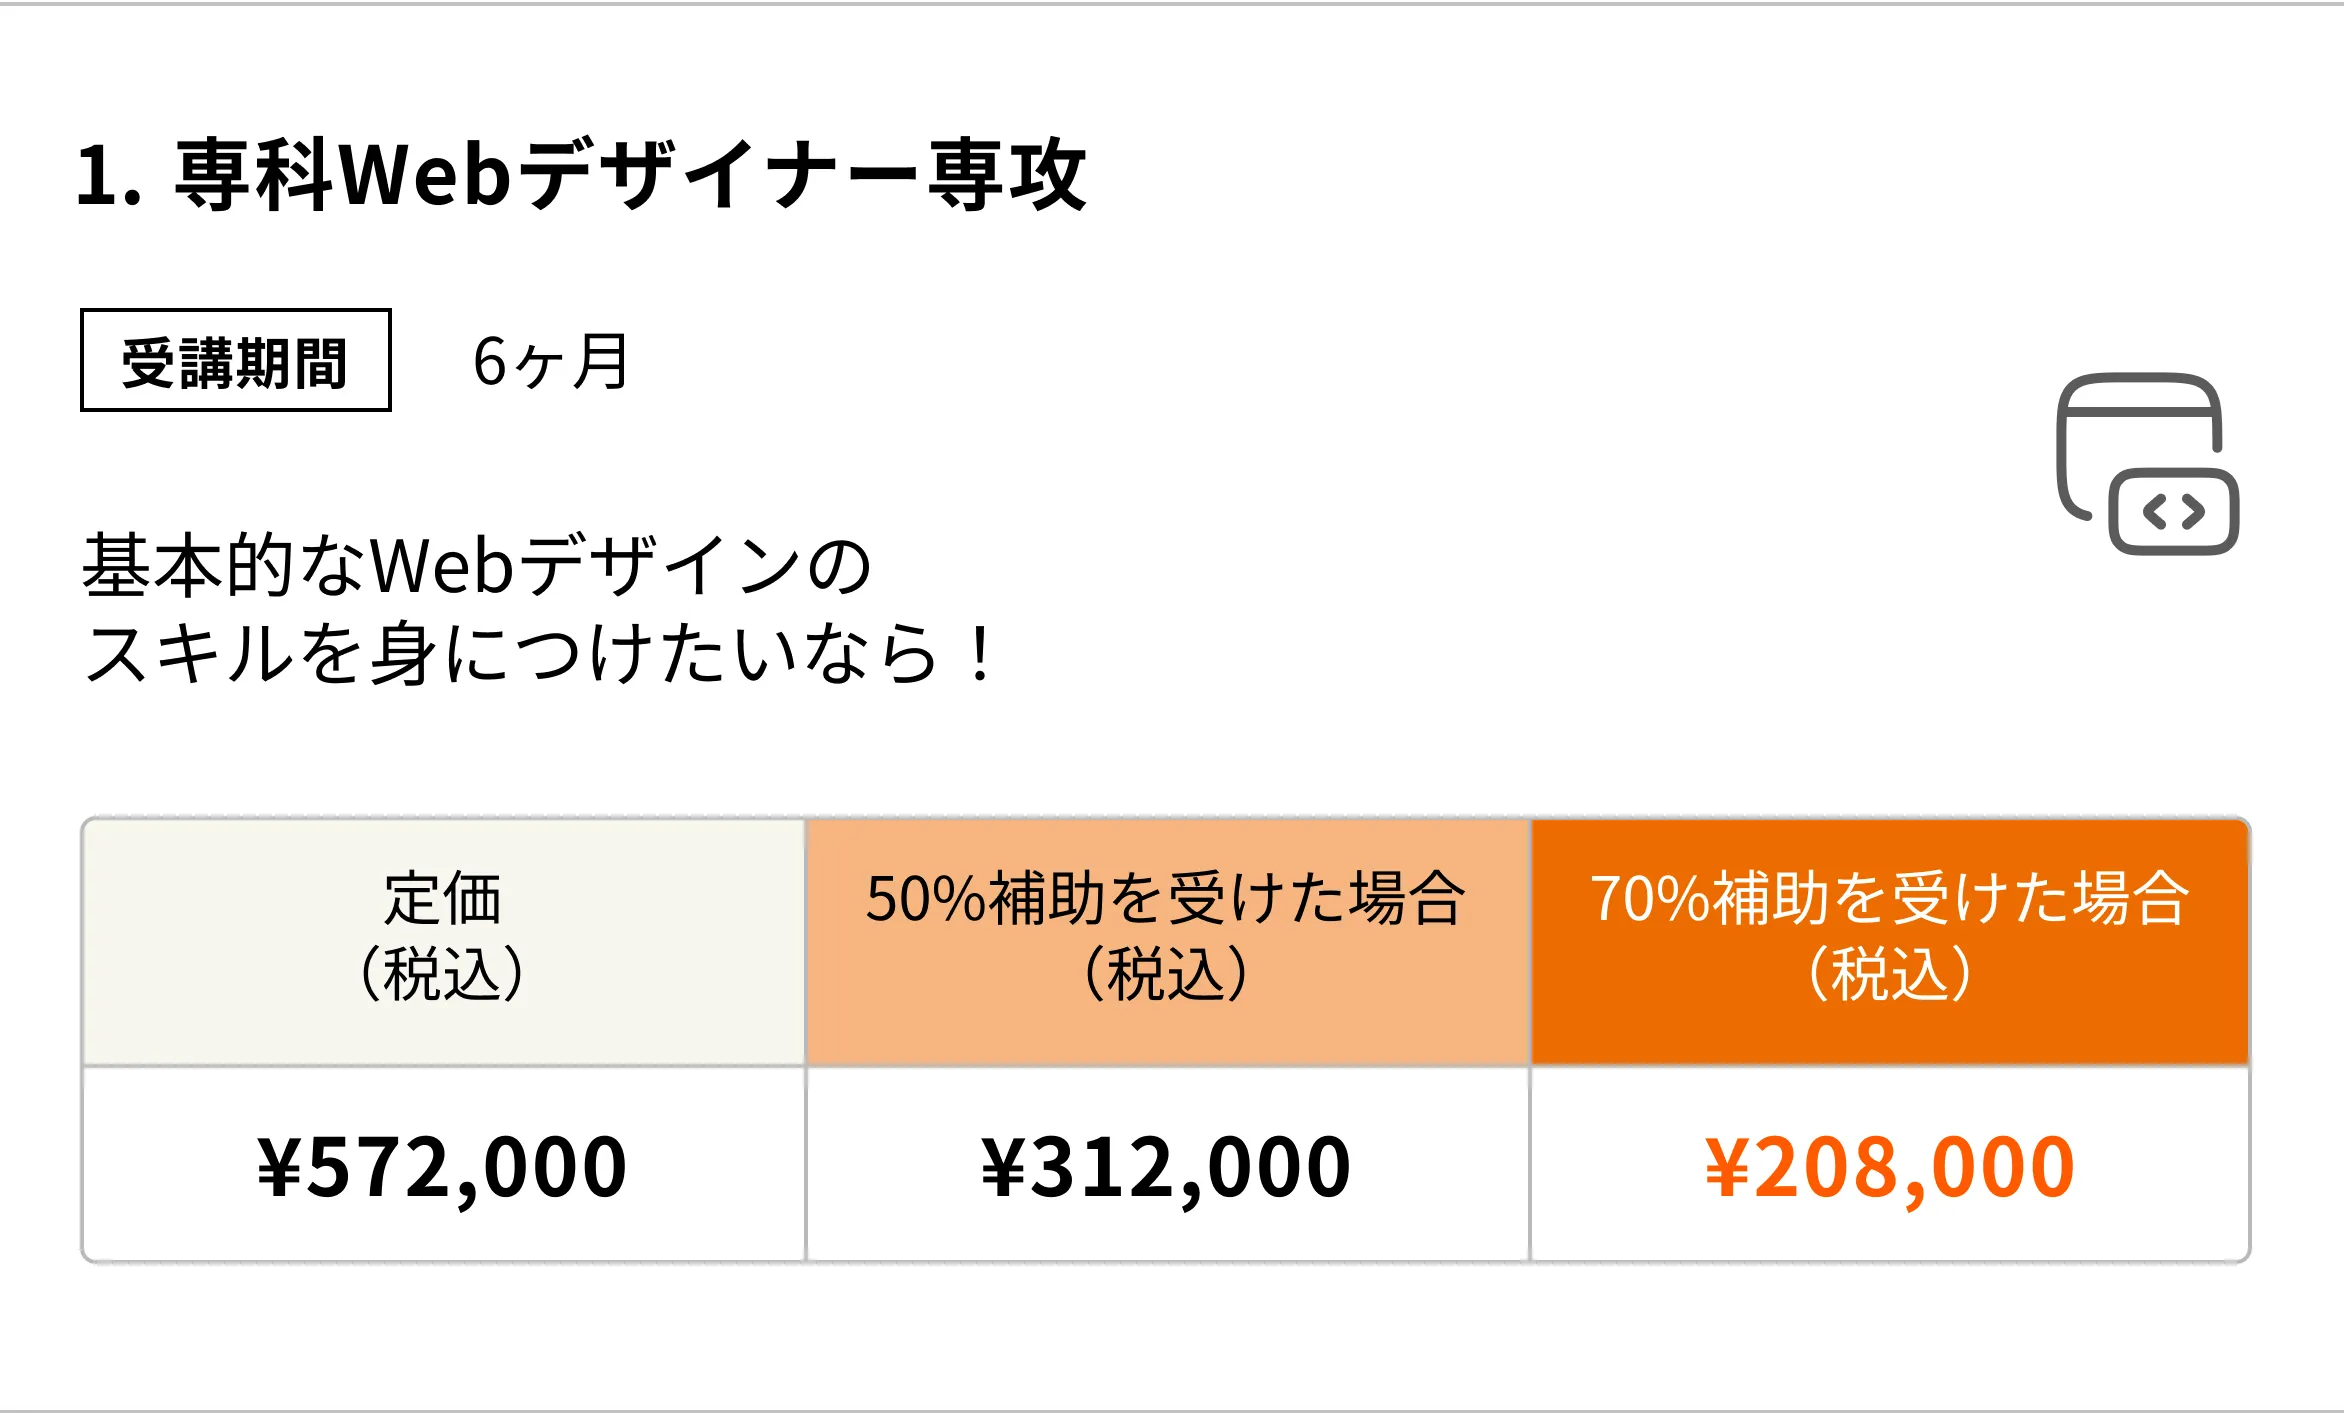Click the orange ¥208,000 price
Screen dimensions: 2344x1413
(1889, 1167)
